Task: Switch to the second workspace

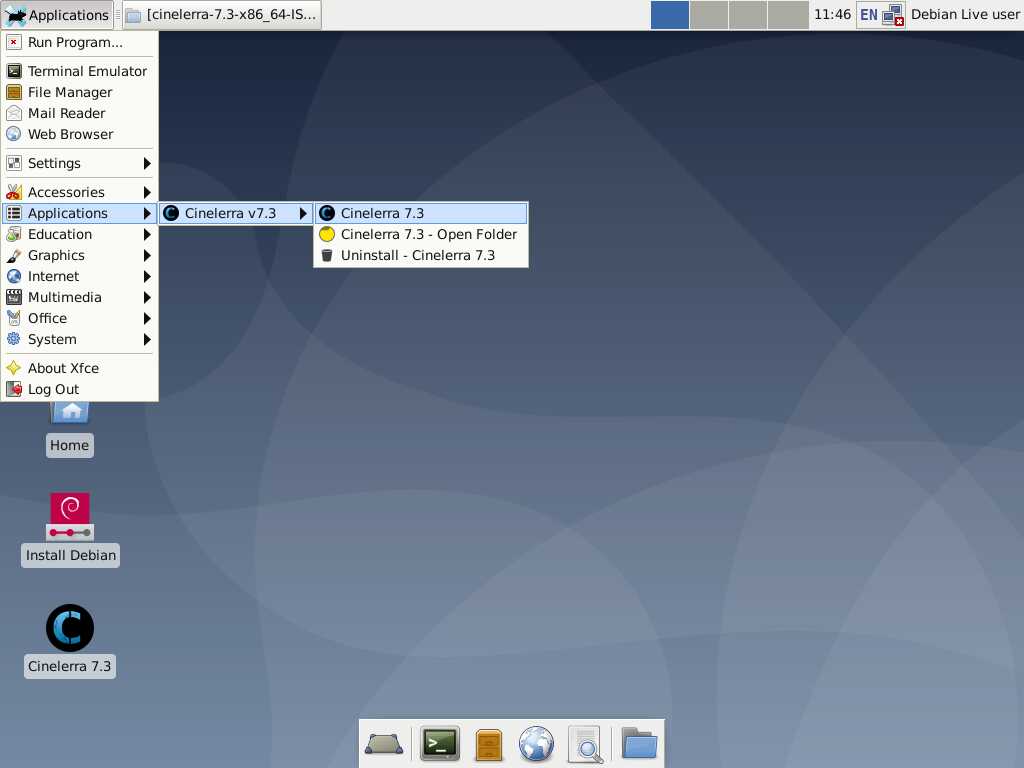Action: point(709,14)
